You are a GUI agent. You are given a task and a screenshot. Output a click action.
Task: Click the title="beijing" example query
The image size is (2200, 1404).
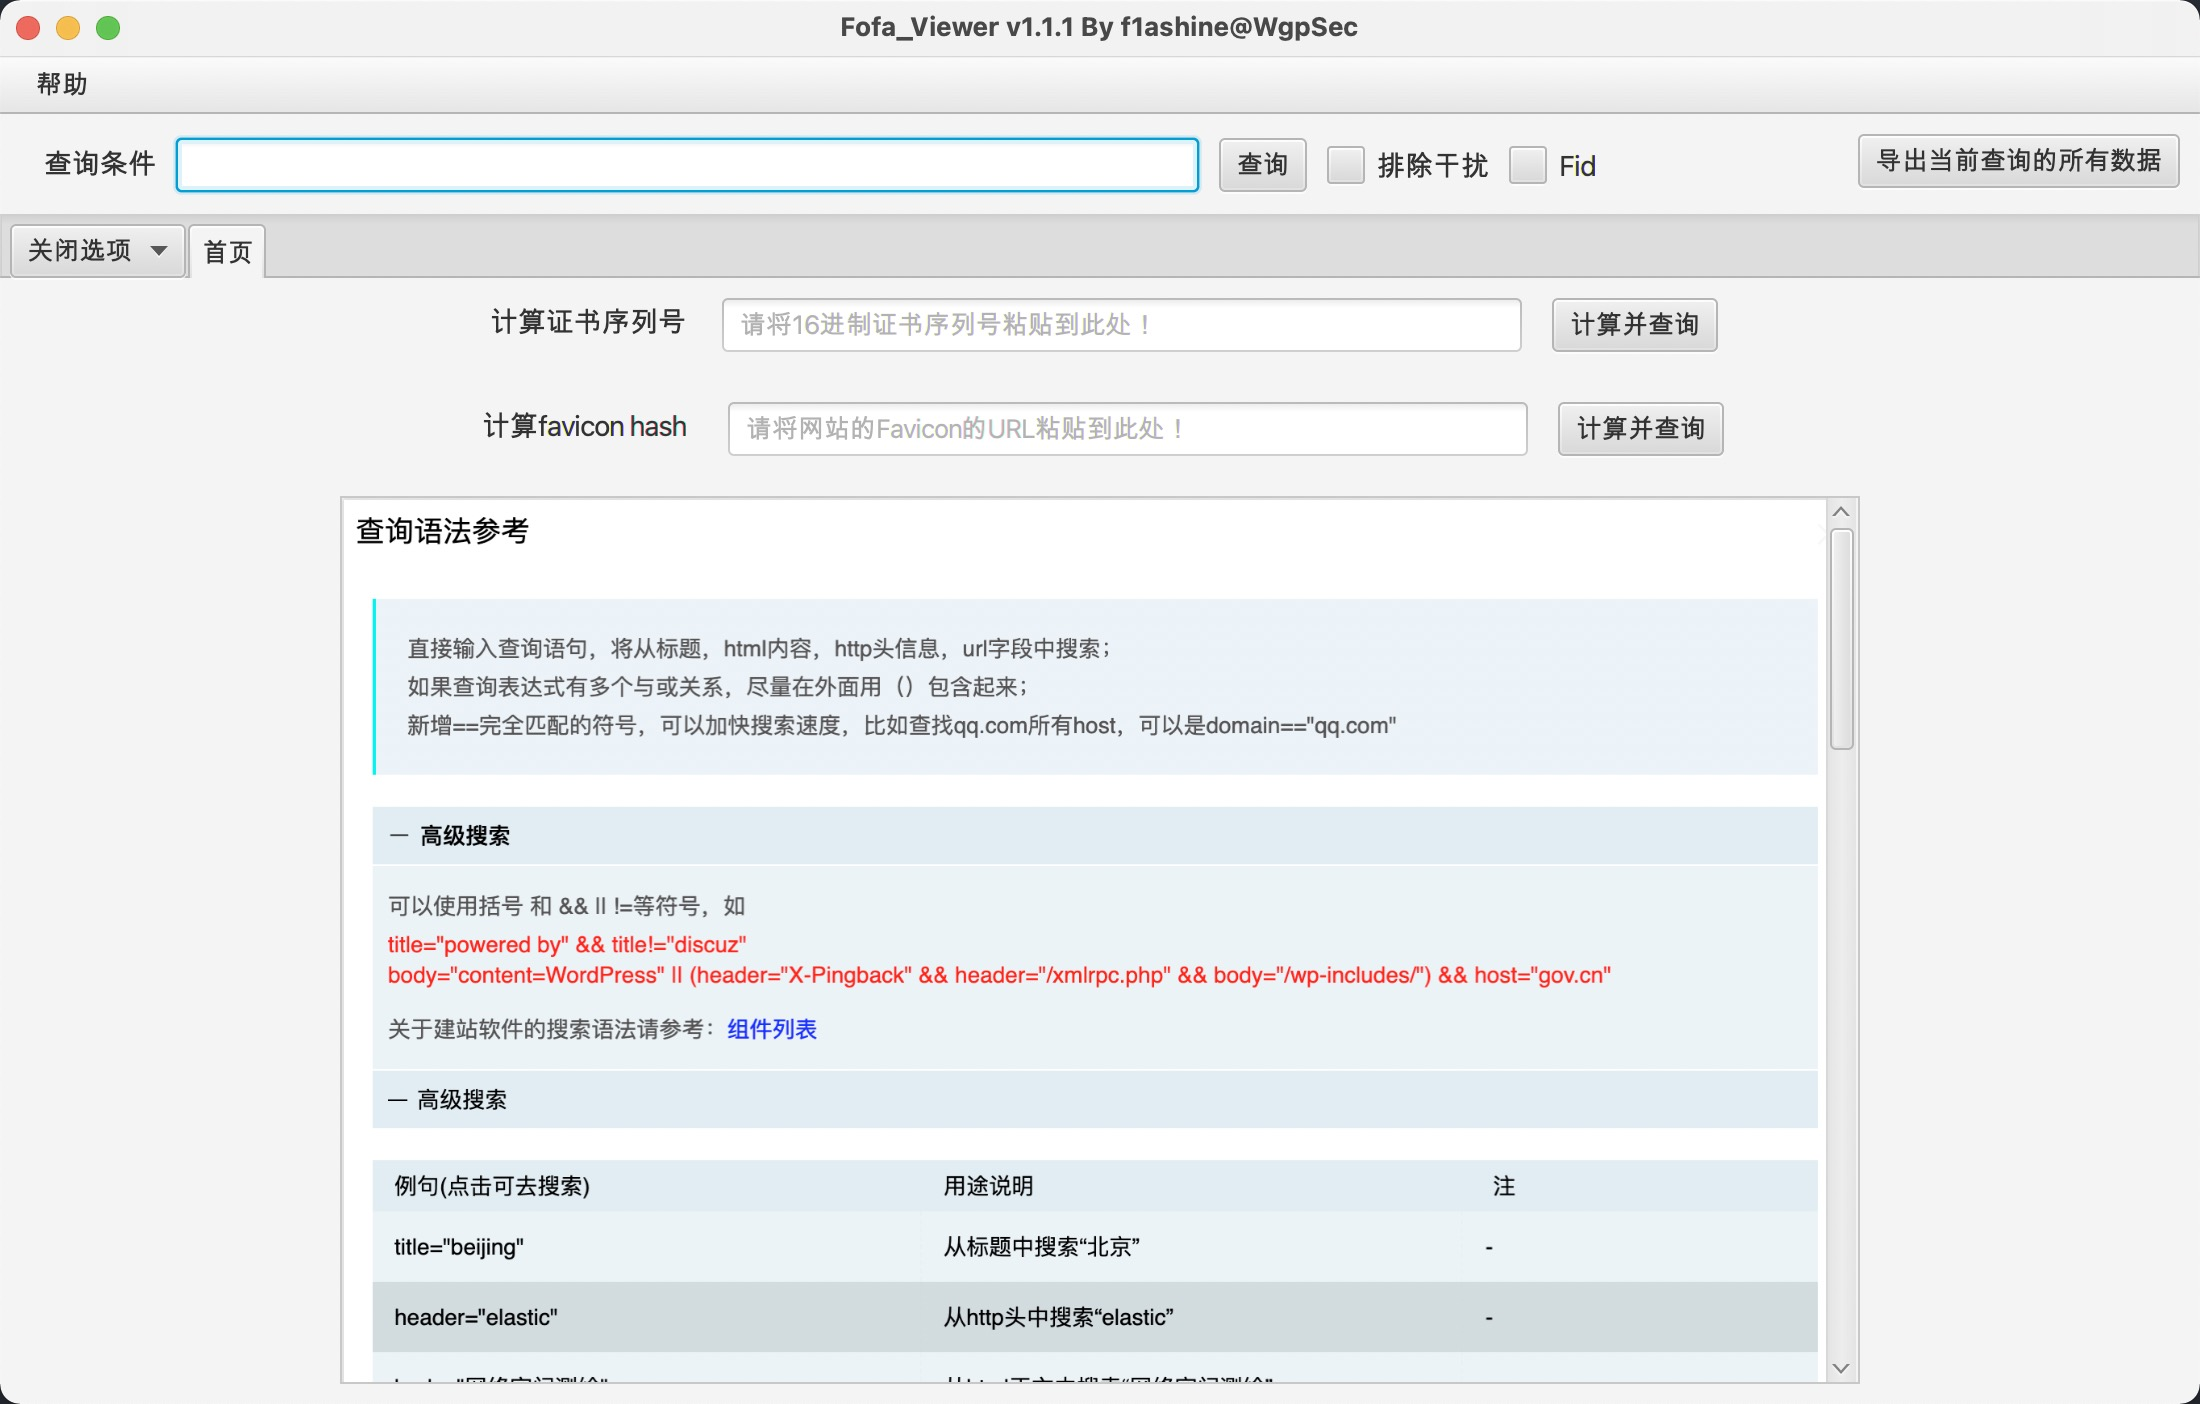458,1247
